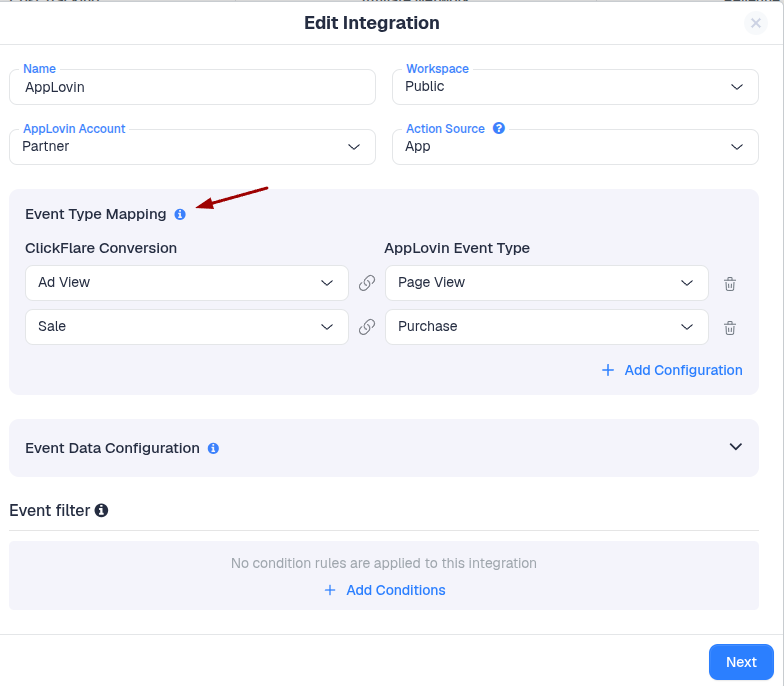Open the Purchase event type dropdown

click(x=547, y=327)
